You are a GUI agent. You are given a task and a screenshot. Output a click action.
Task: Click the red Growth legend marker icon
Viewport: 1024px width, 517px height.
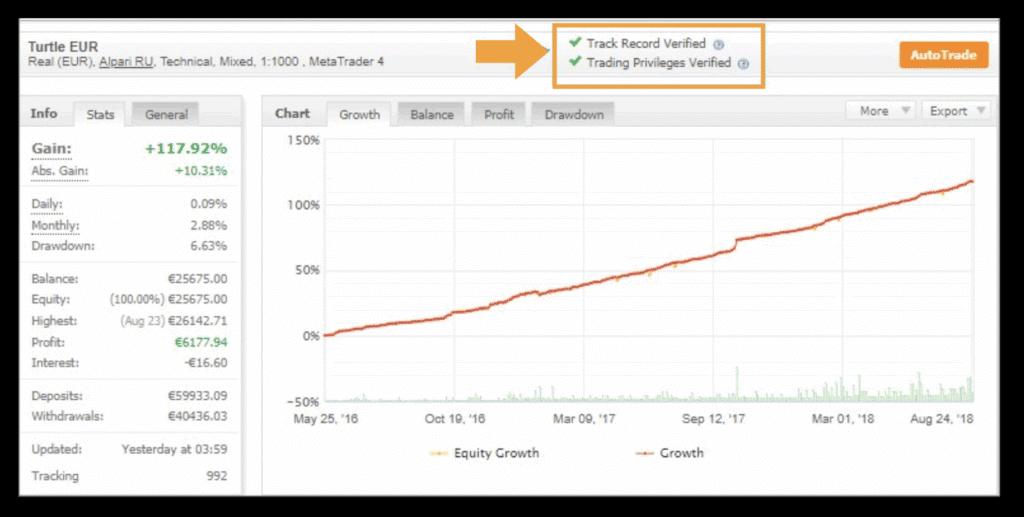(x=645, y=453)
